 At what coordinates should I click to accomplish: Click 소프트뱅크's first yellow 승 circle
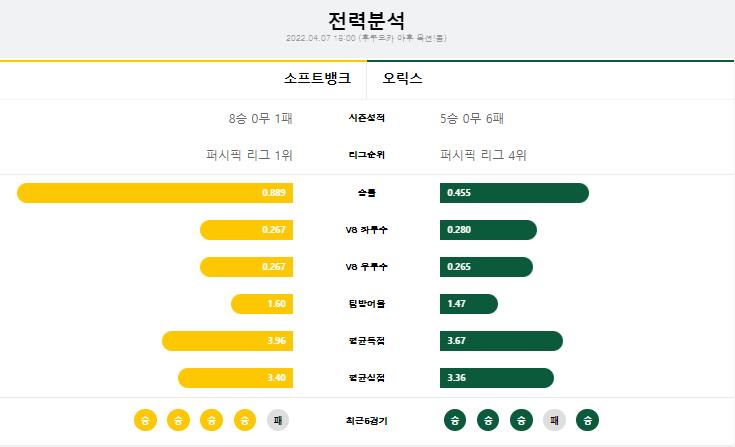pos(145,420)
